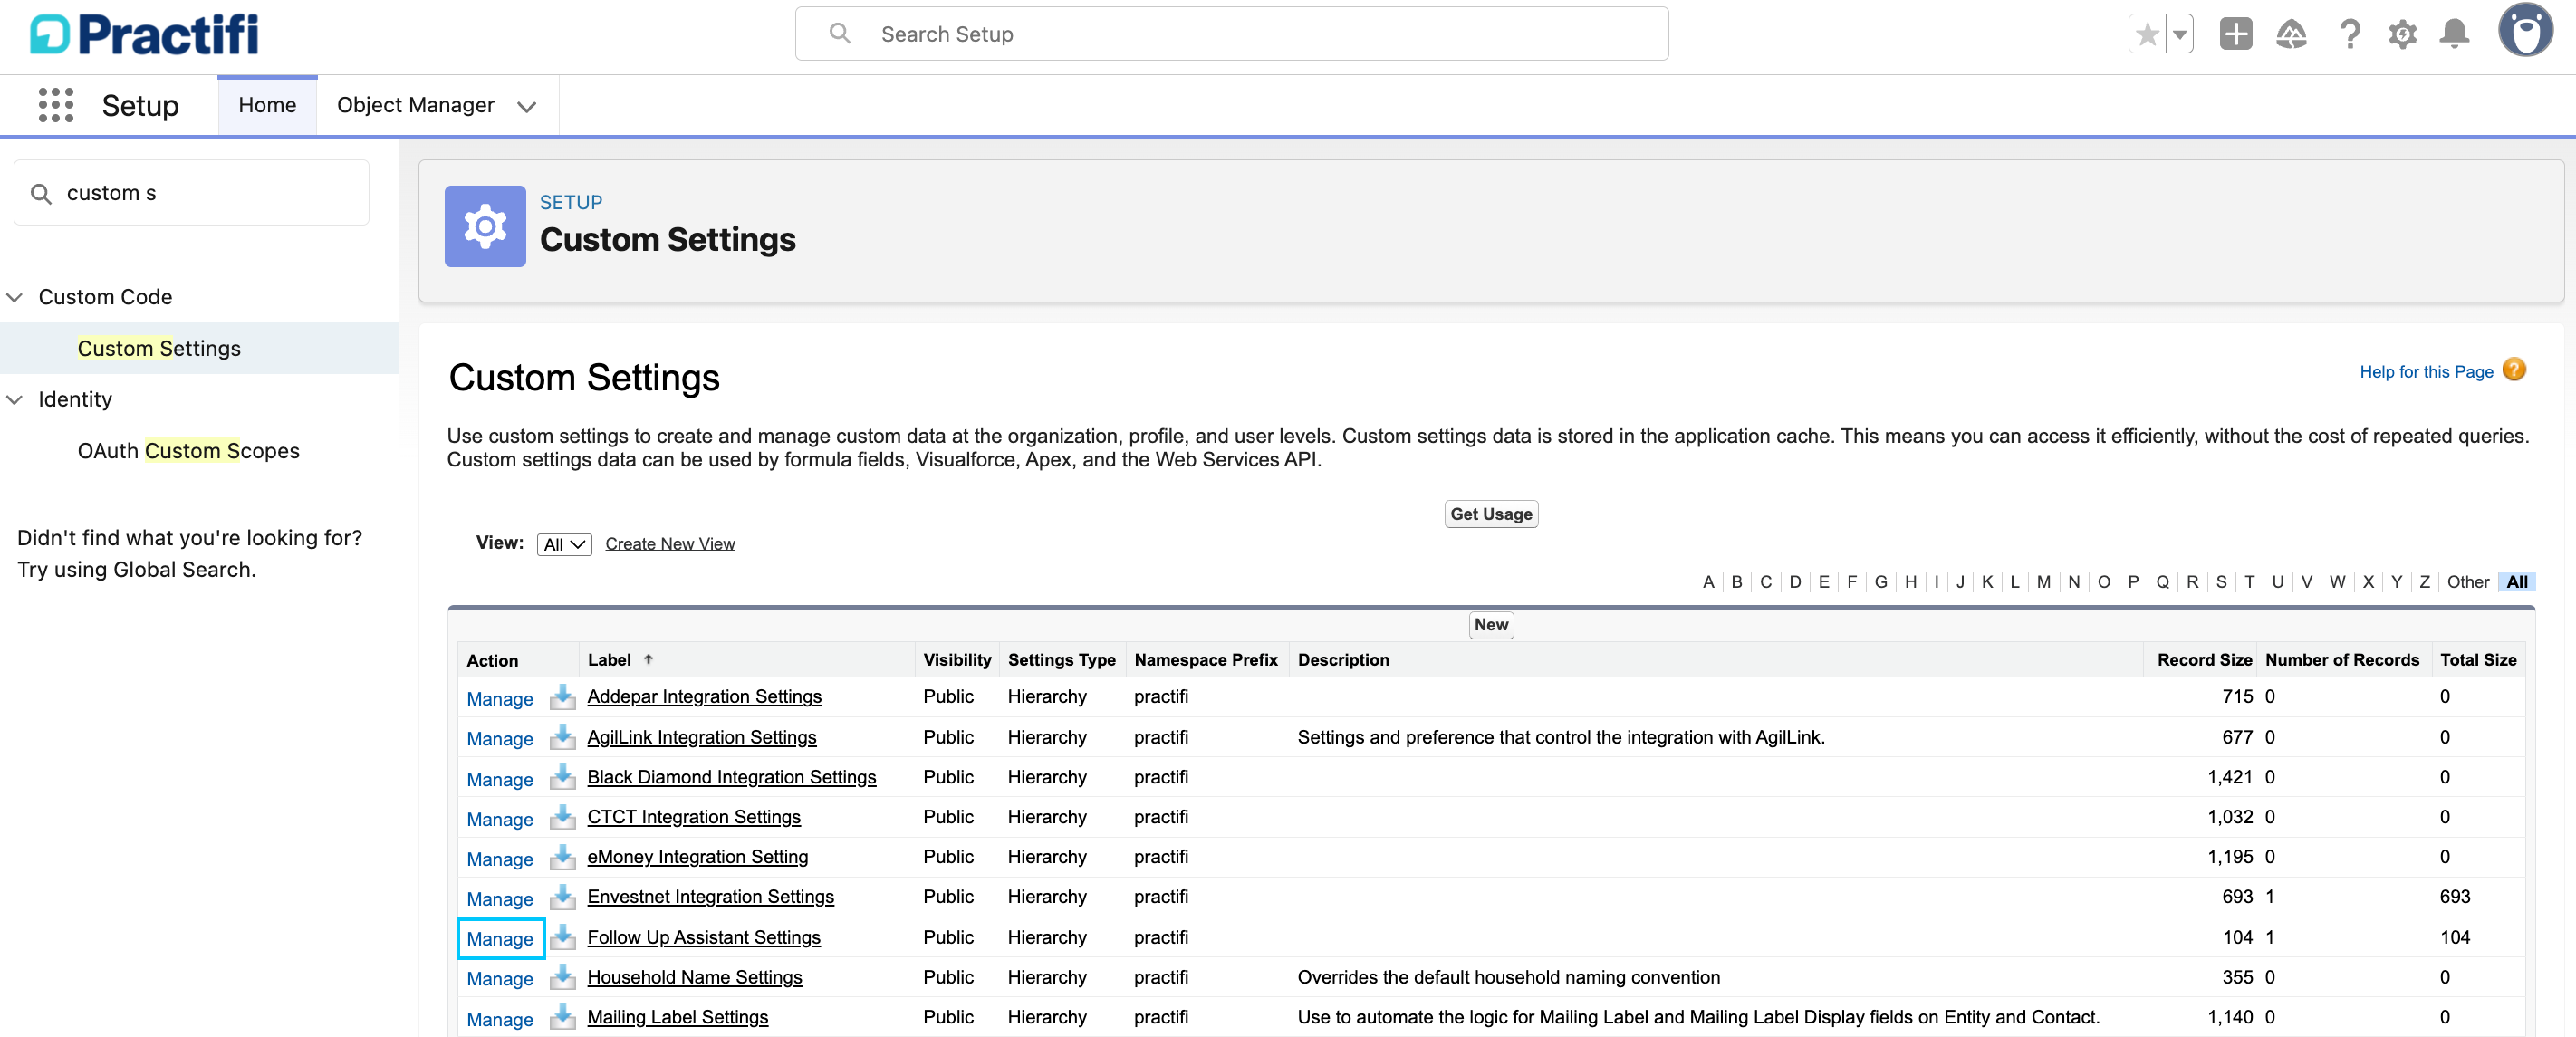Click the Get Usage button
This screenshot has height=1037, width=2576.
pos(1490,514)
